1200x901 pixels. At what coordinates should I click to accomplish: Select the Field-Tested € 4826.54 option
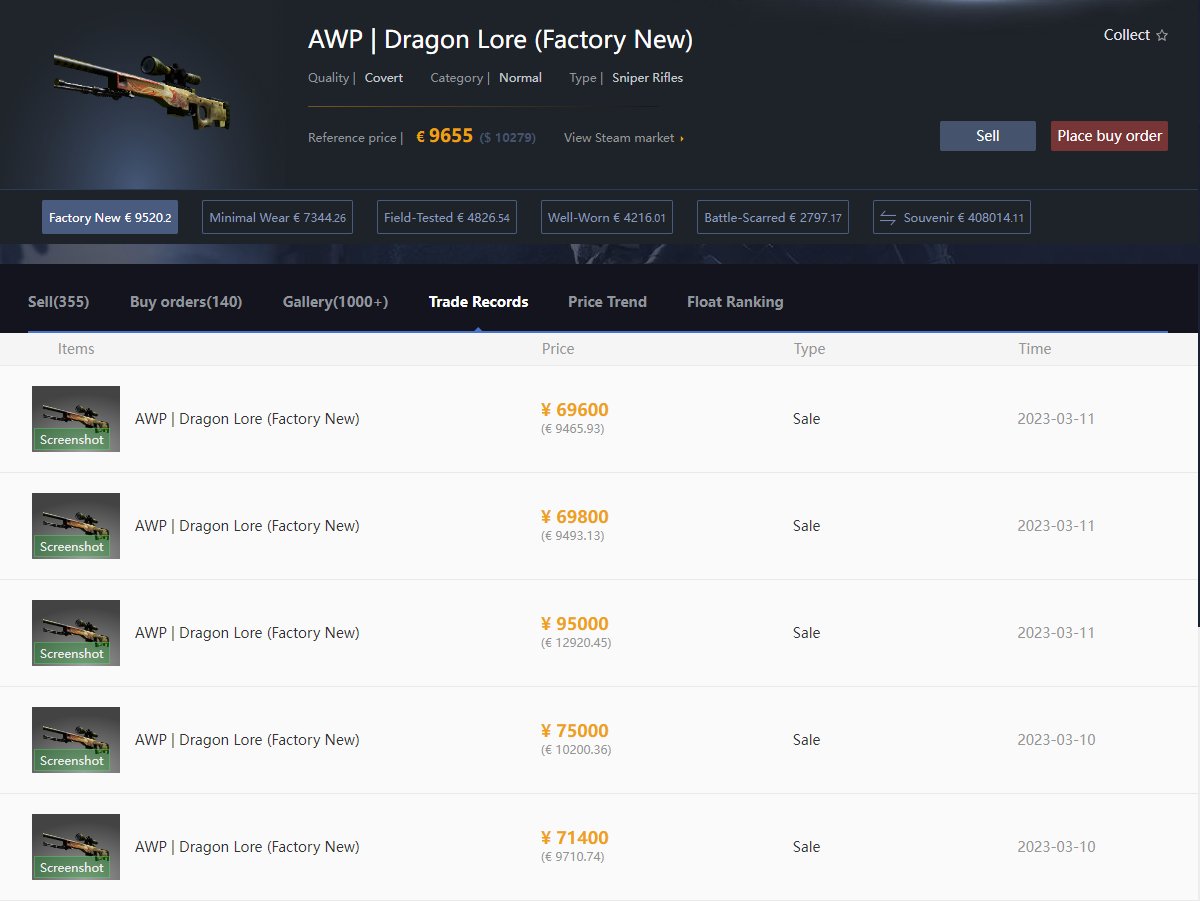click(447, 217)
